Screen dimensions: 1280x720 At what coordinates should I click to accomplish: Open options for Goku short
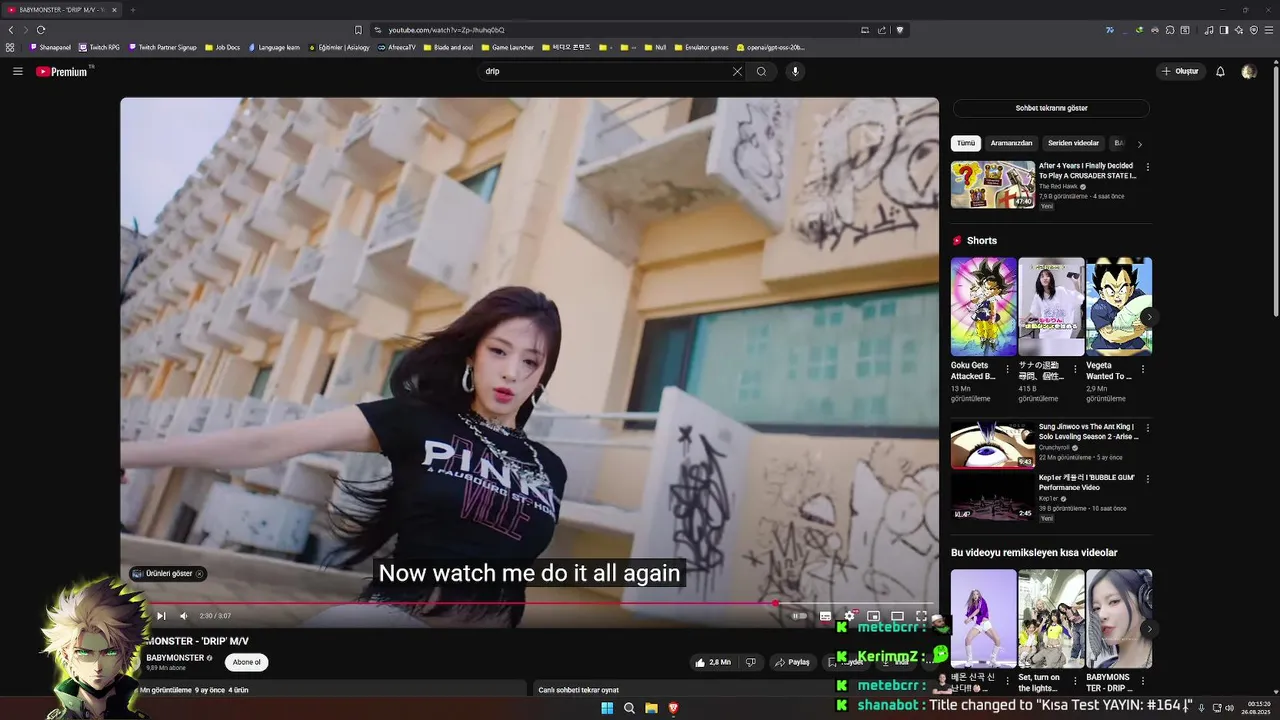(1007, 369)
